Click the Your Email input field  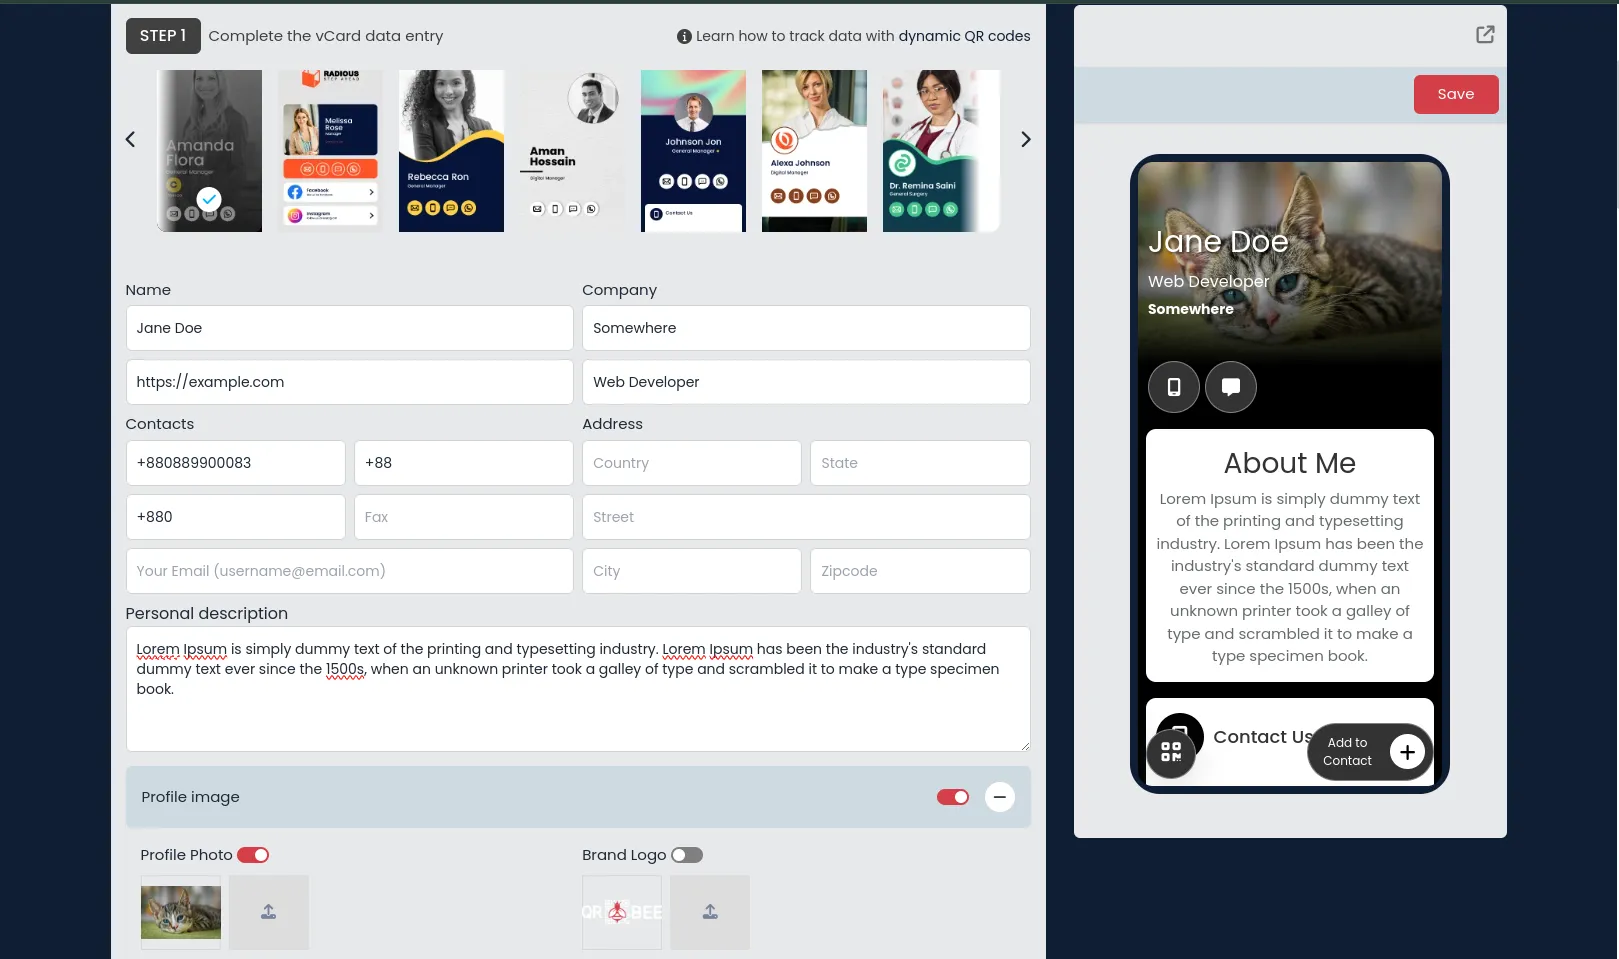(x=349, y=571)
